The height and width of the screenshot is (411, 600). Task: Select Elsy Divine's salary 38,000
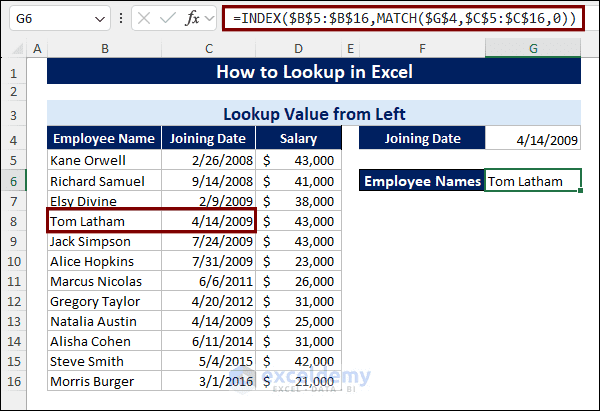point(298,201)
